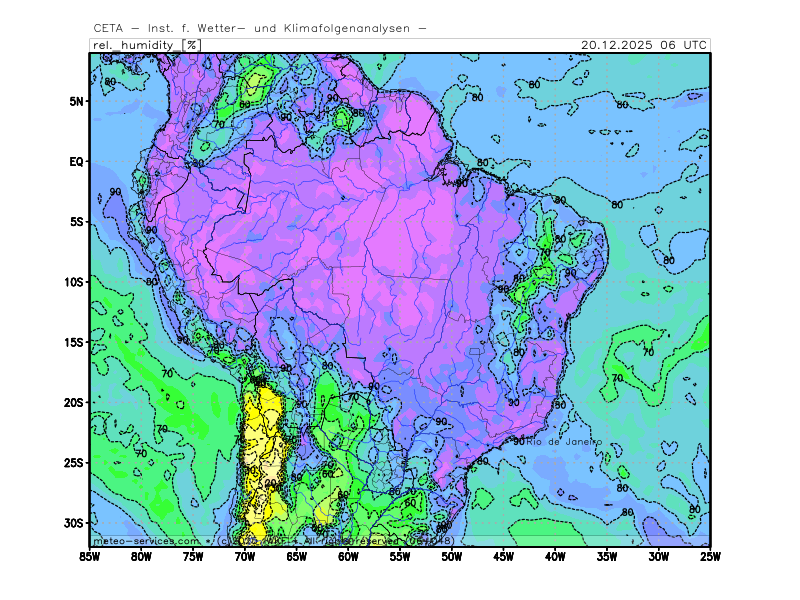
Task: Click the 10S latitude label
Action: (x=73, y=282)
